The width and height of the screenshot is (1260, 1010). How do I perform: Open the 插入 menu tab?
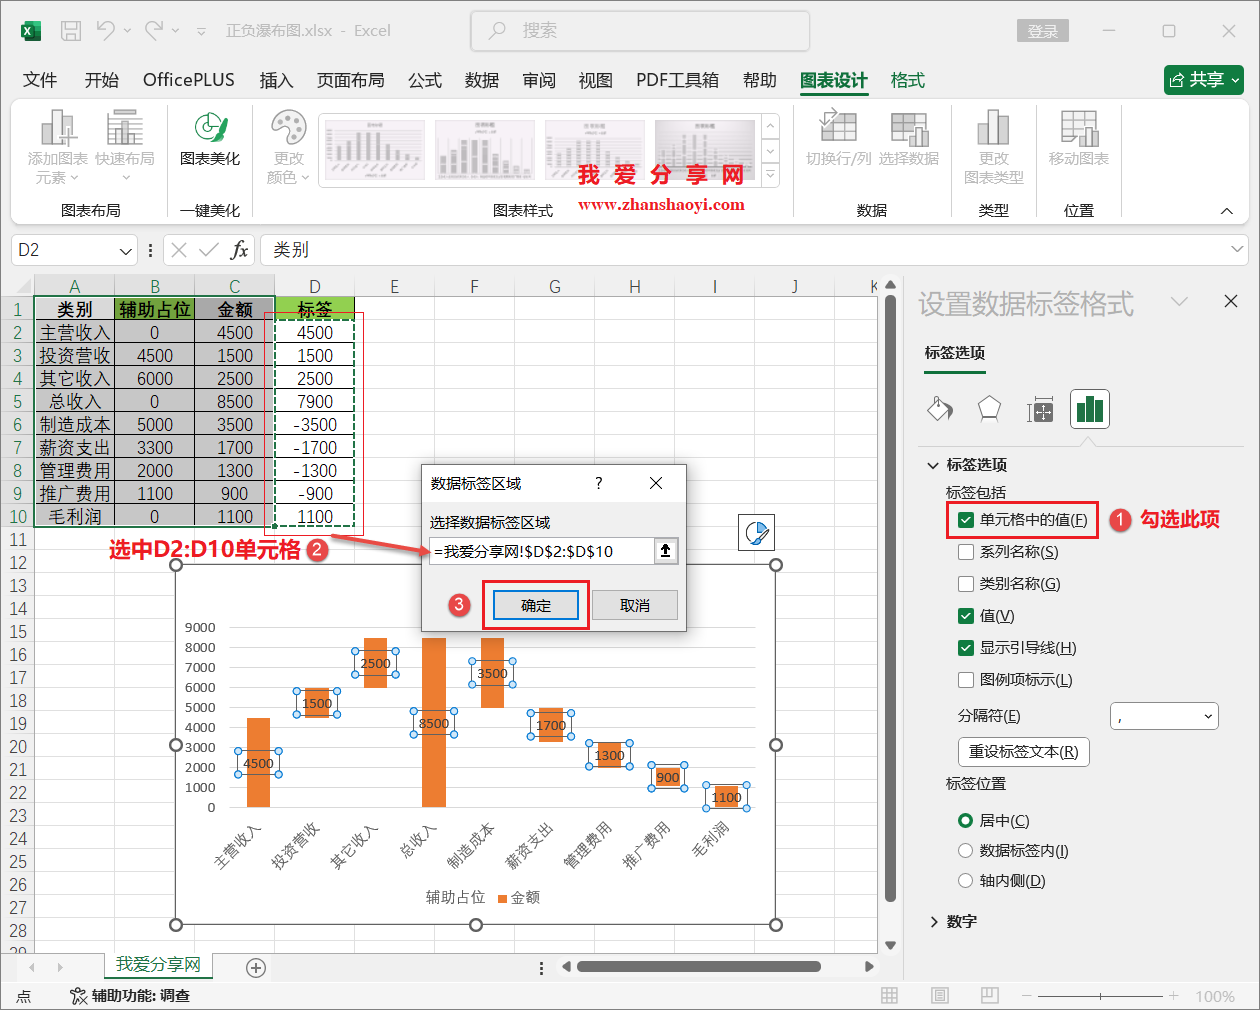[276, 80]
